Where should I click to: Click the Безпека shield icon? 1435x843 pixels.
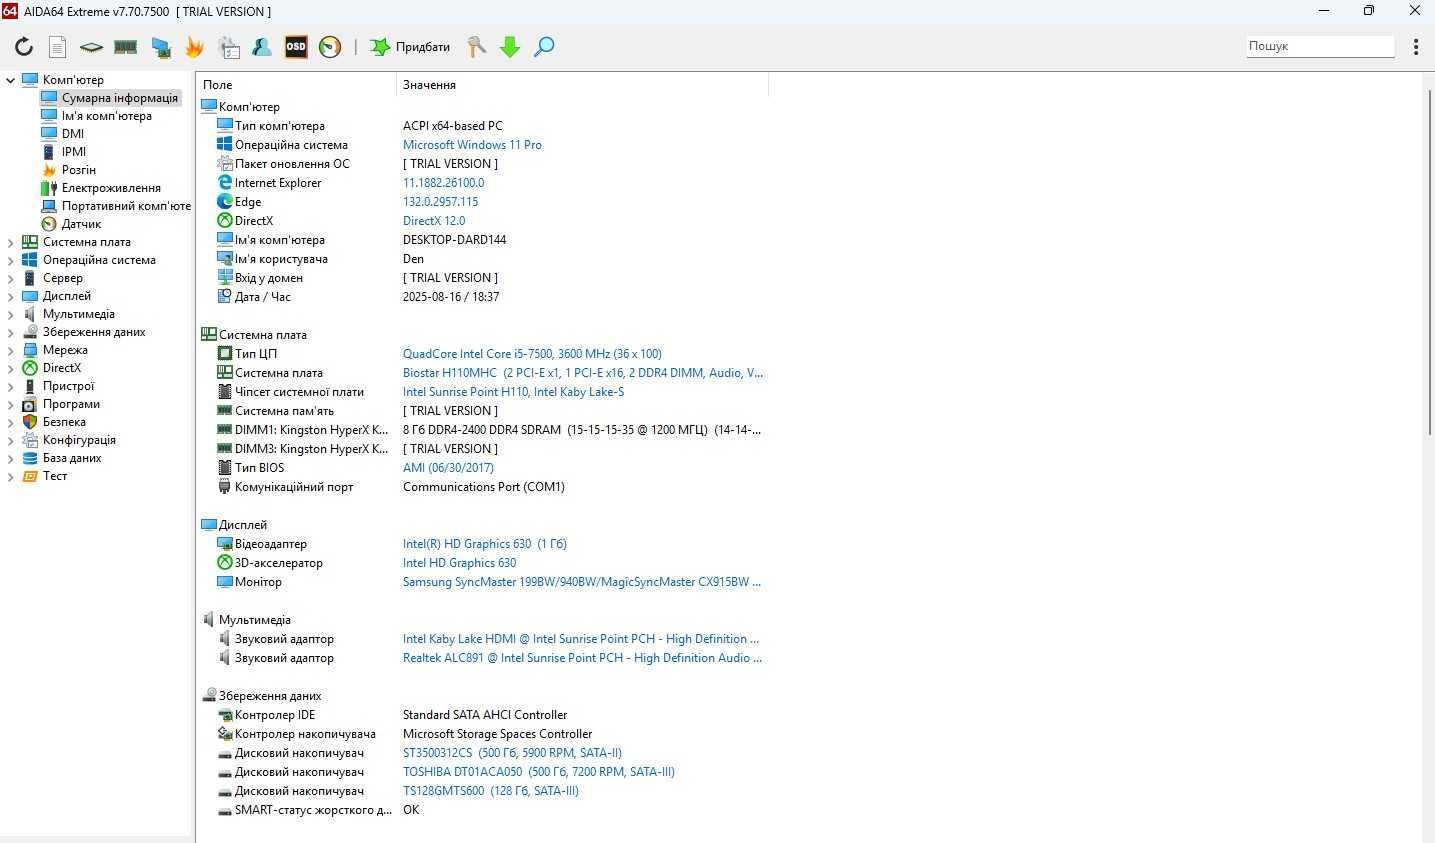[30, 422]
